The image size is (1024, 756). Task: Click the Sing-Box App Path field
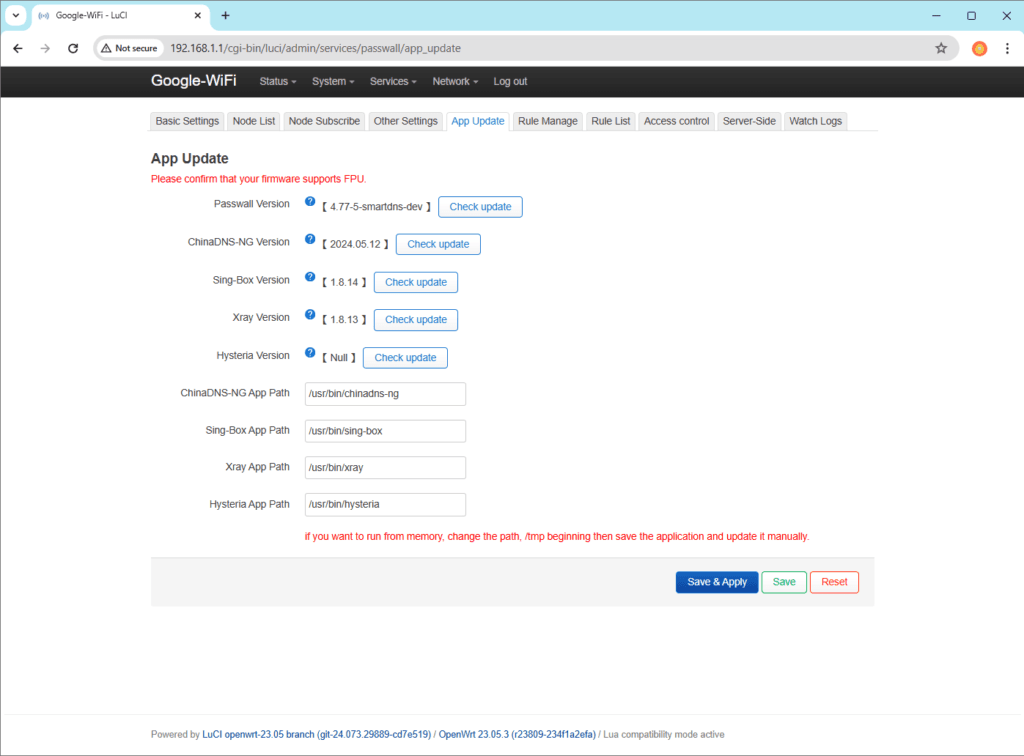[385, 431]
